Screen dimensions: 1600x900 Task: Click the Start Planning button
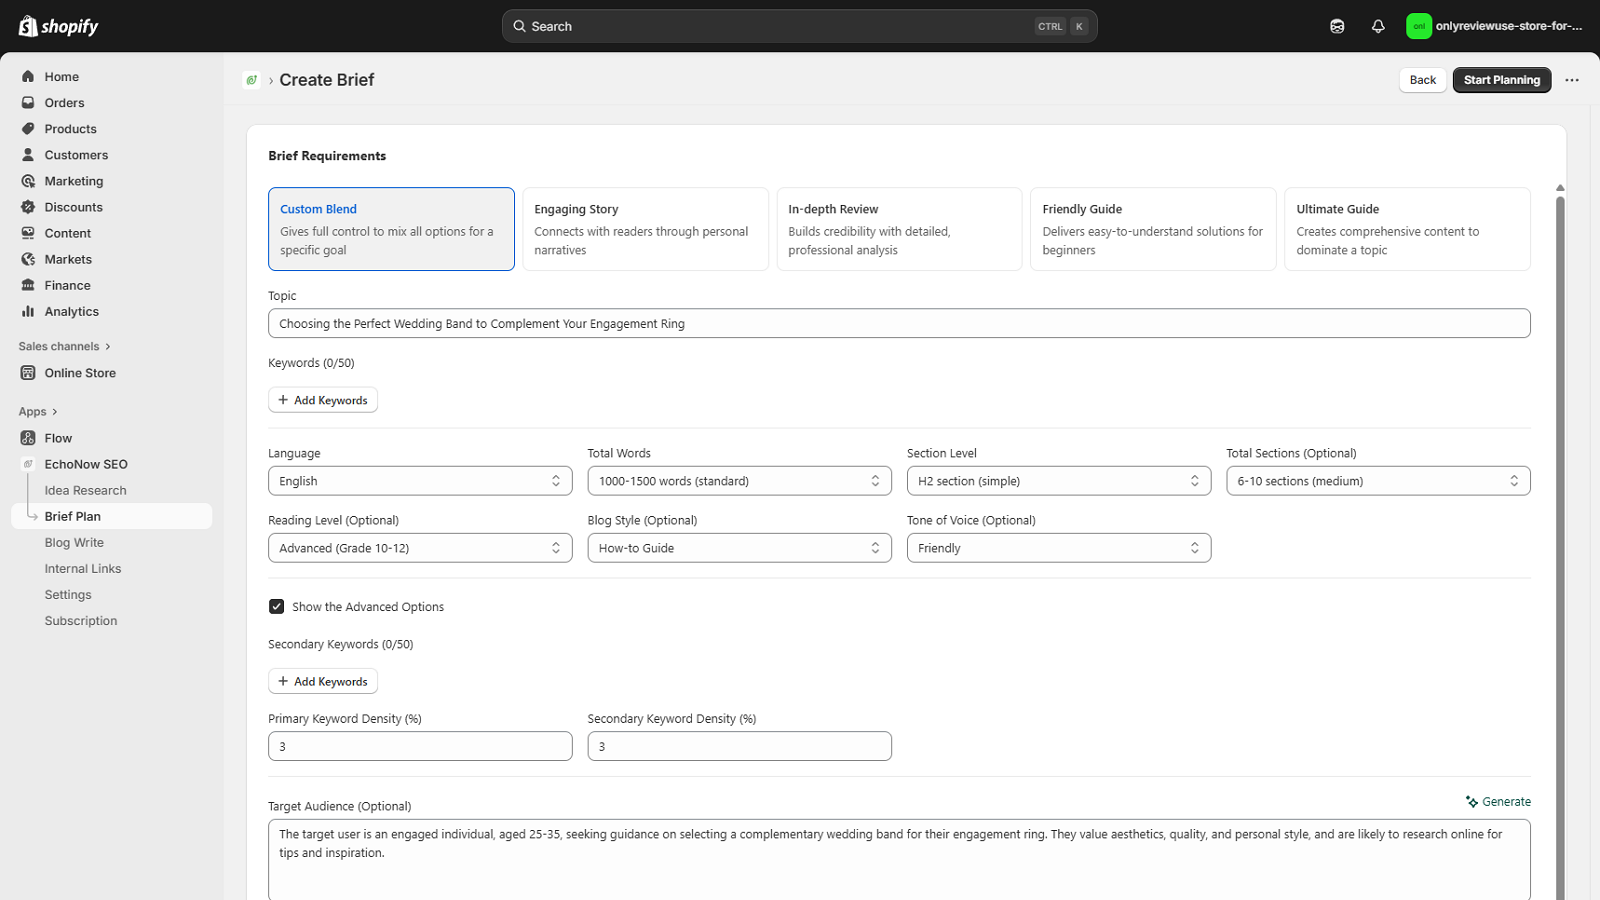pos(1501,79)
